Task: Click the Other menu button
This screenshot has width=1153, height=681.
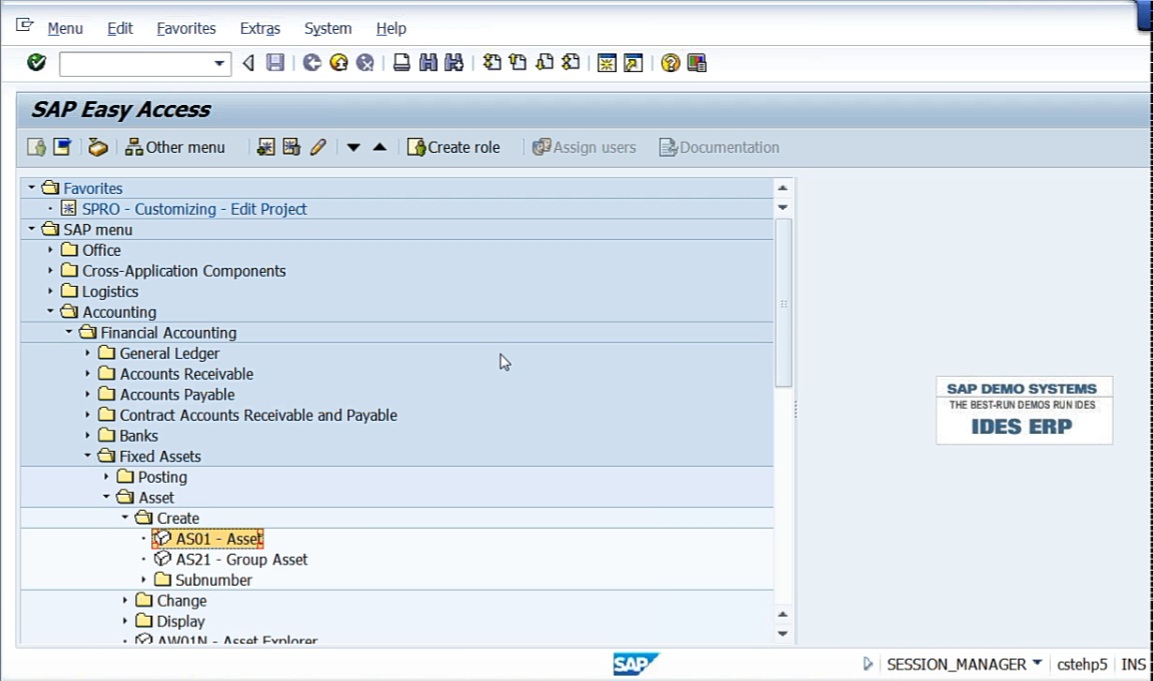Action: pos(175,147)
